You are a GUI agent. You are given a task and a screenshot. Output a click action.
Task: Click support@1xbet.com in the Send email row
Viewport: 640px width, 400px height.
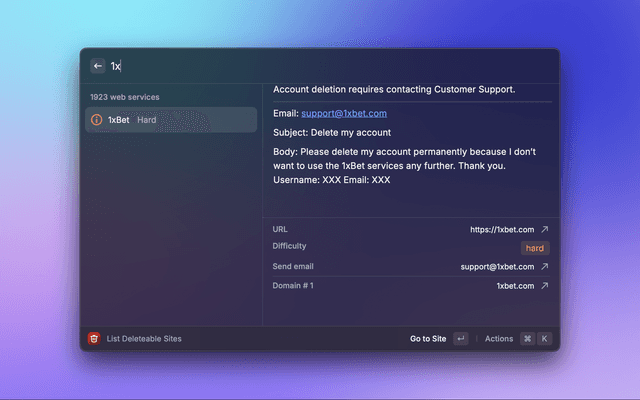pyautogui.click(x=497, y=267)
